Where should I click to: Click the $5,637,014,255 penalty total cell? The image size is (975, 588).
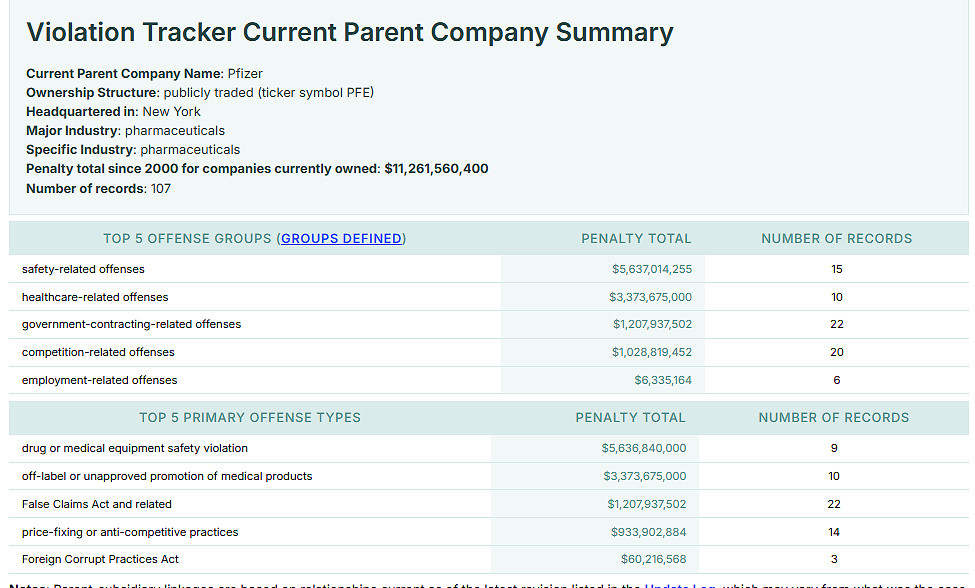pyautogui.click(x=651, y=269)
